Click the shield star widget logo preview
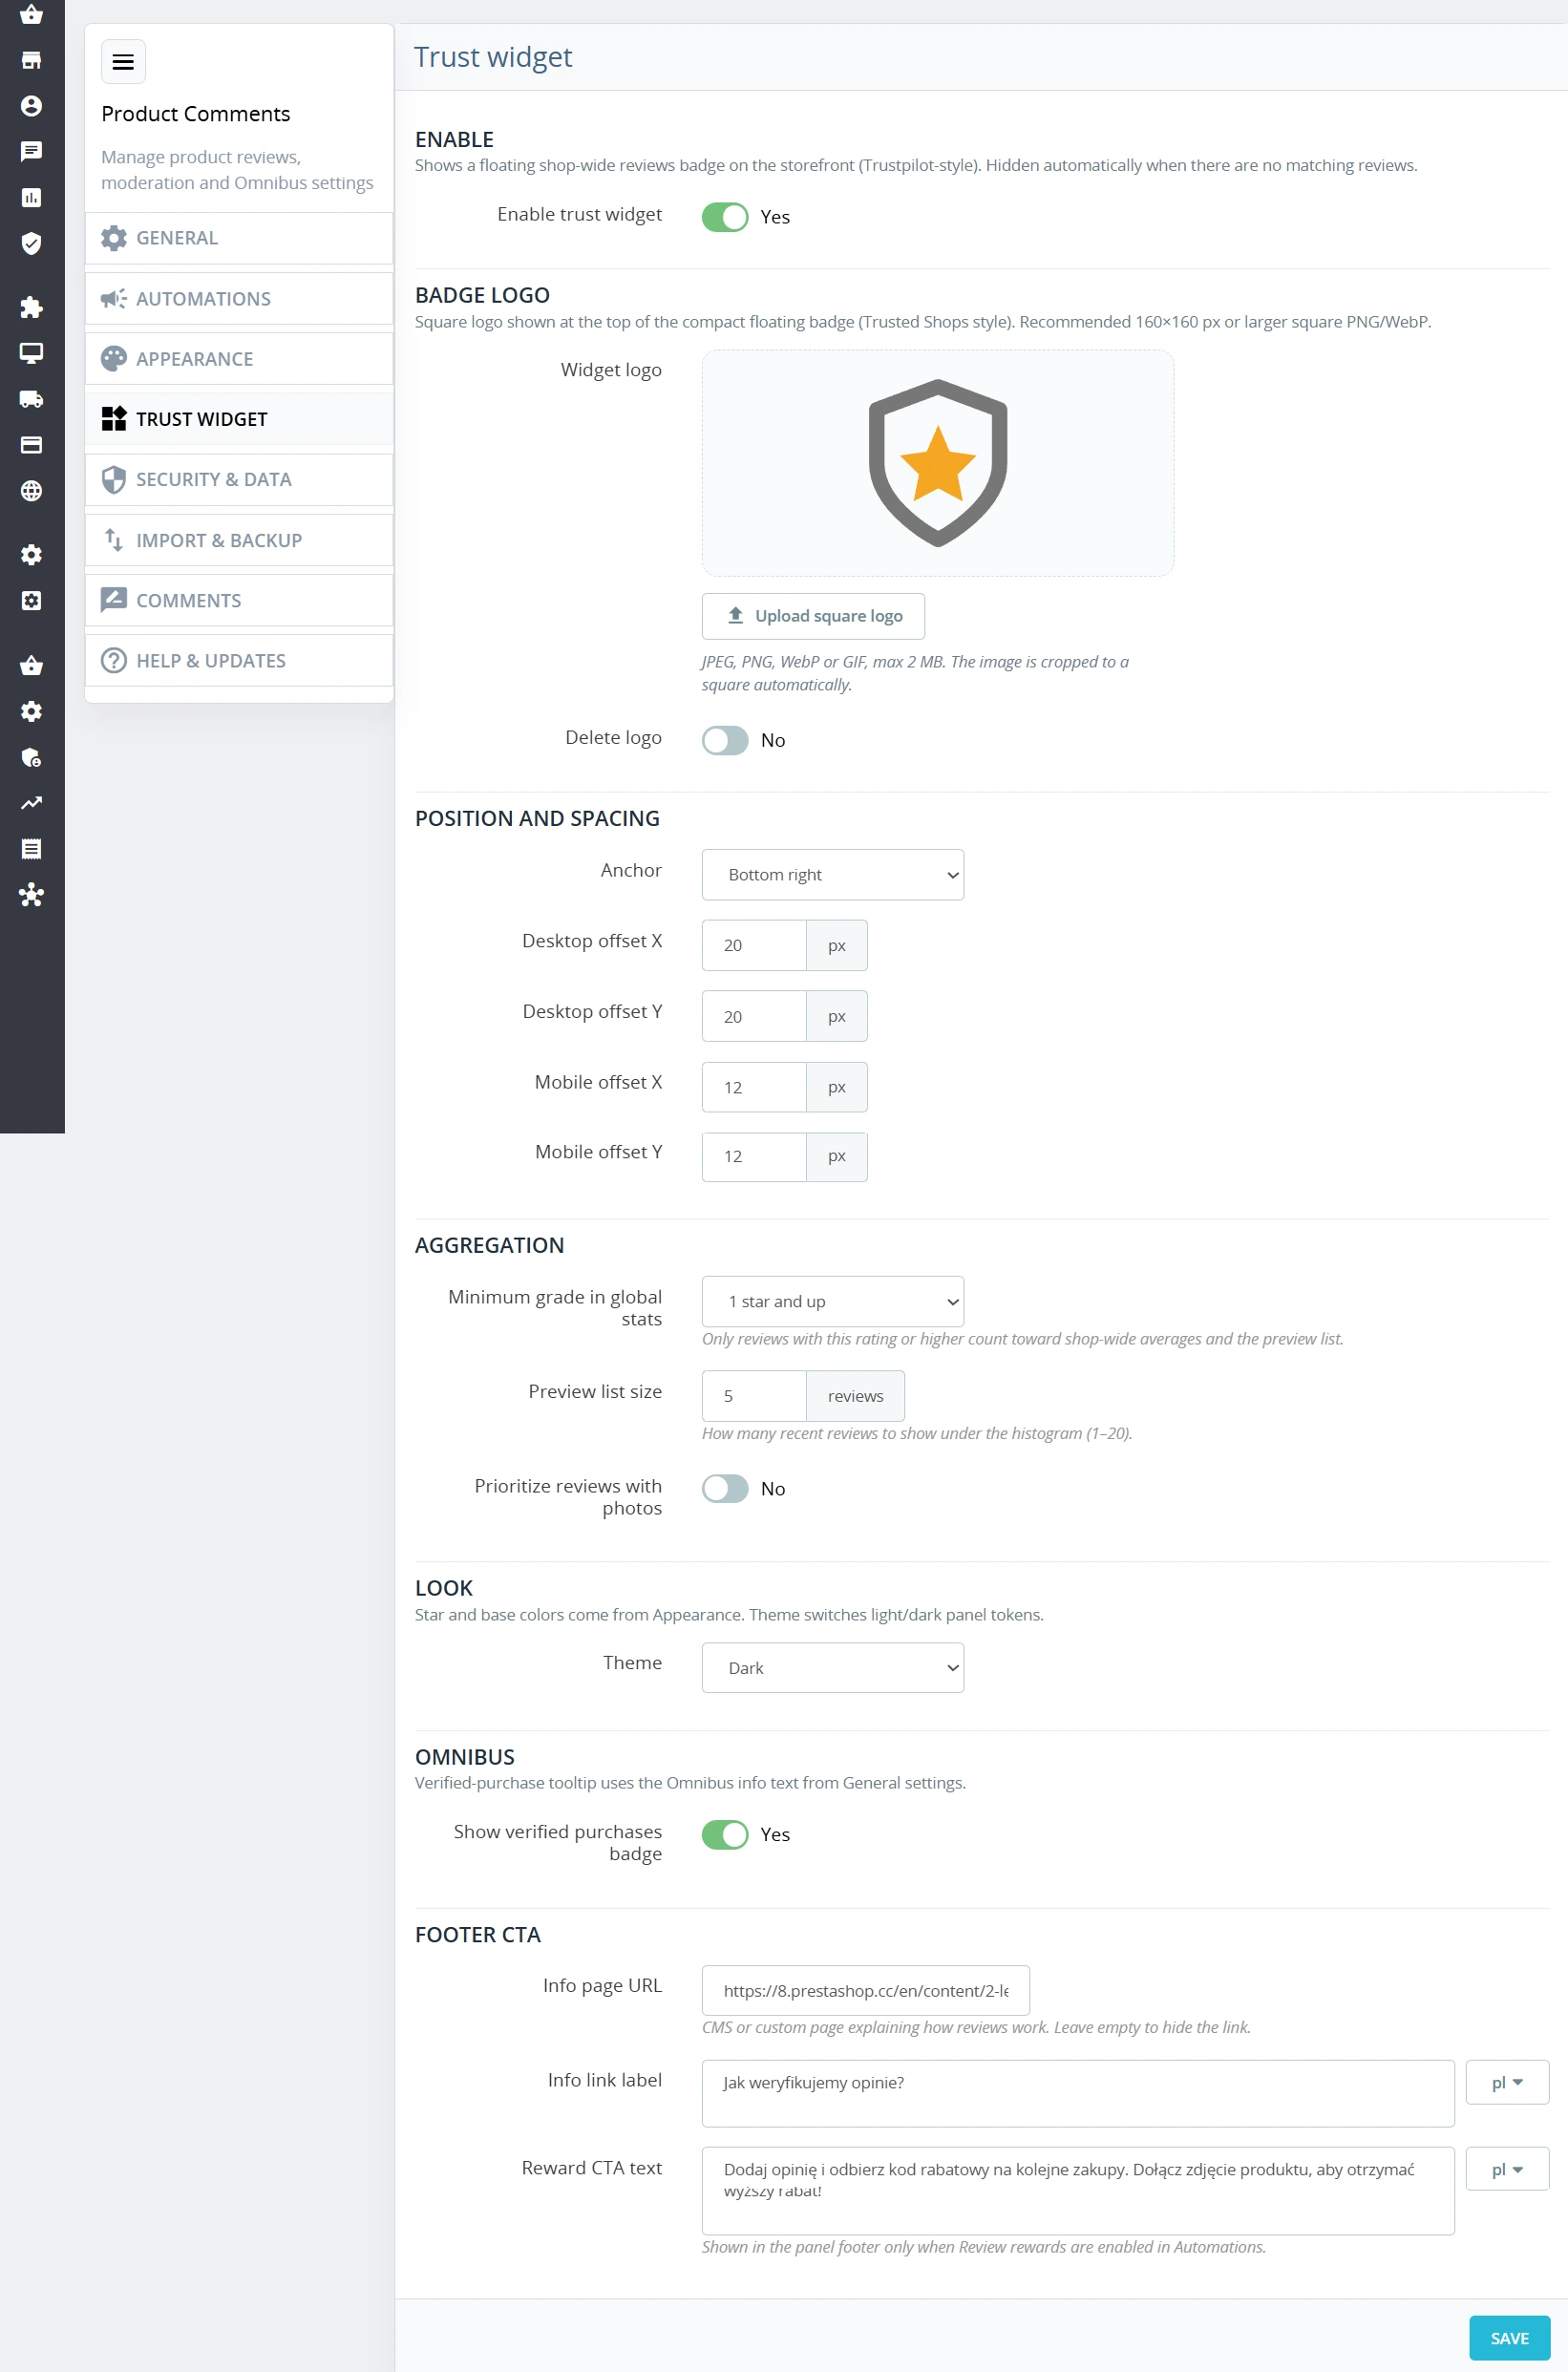1568x2372 pixels. pyautogui.click(x=938, y=463)
